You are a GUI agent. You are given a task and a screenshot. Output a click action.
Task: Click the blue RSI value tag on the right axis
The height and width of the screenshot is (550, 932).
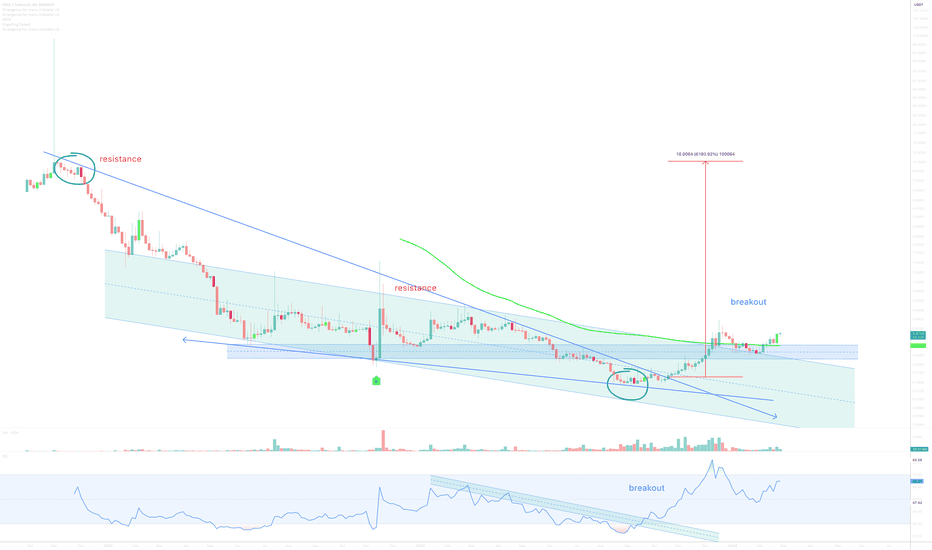pyautogui.click(x=918, y=481)
